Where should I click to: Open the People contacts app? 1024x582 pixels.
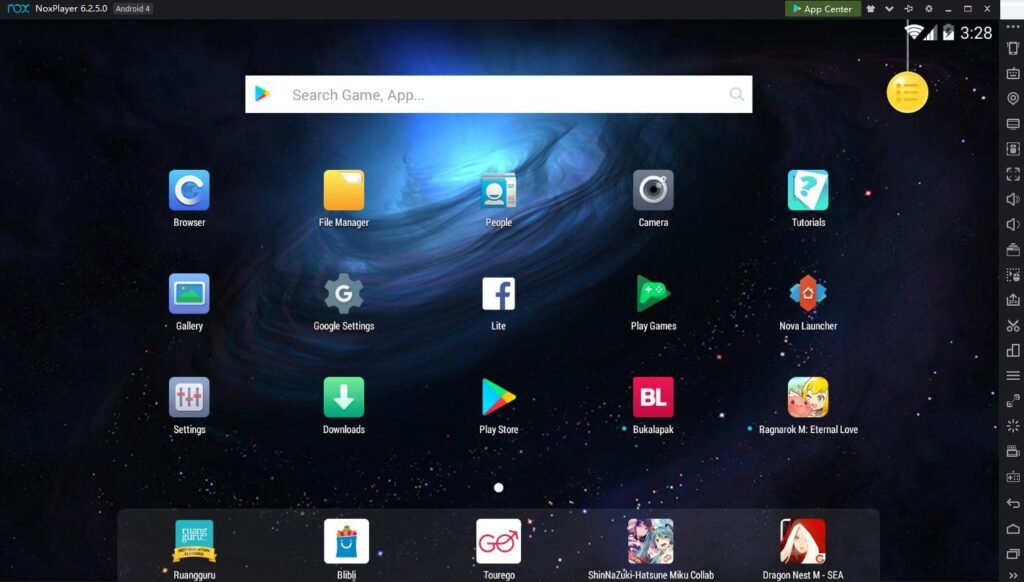pos(498,190)
